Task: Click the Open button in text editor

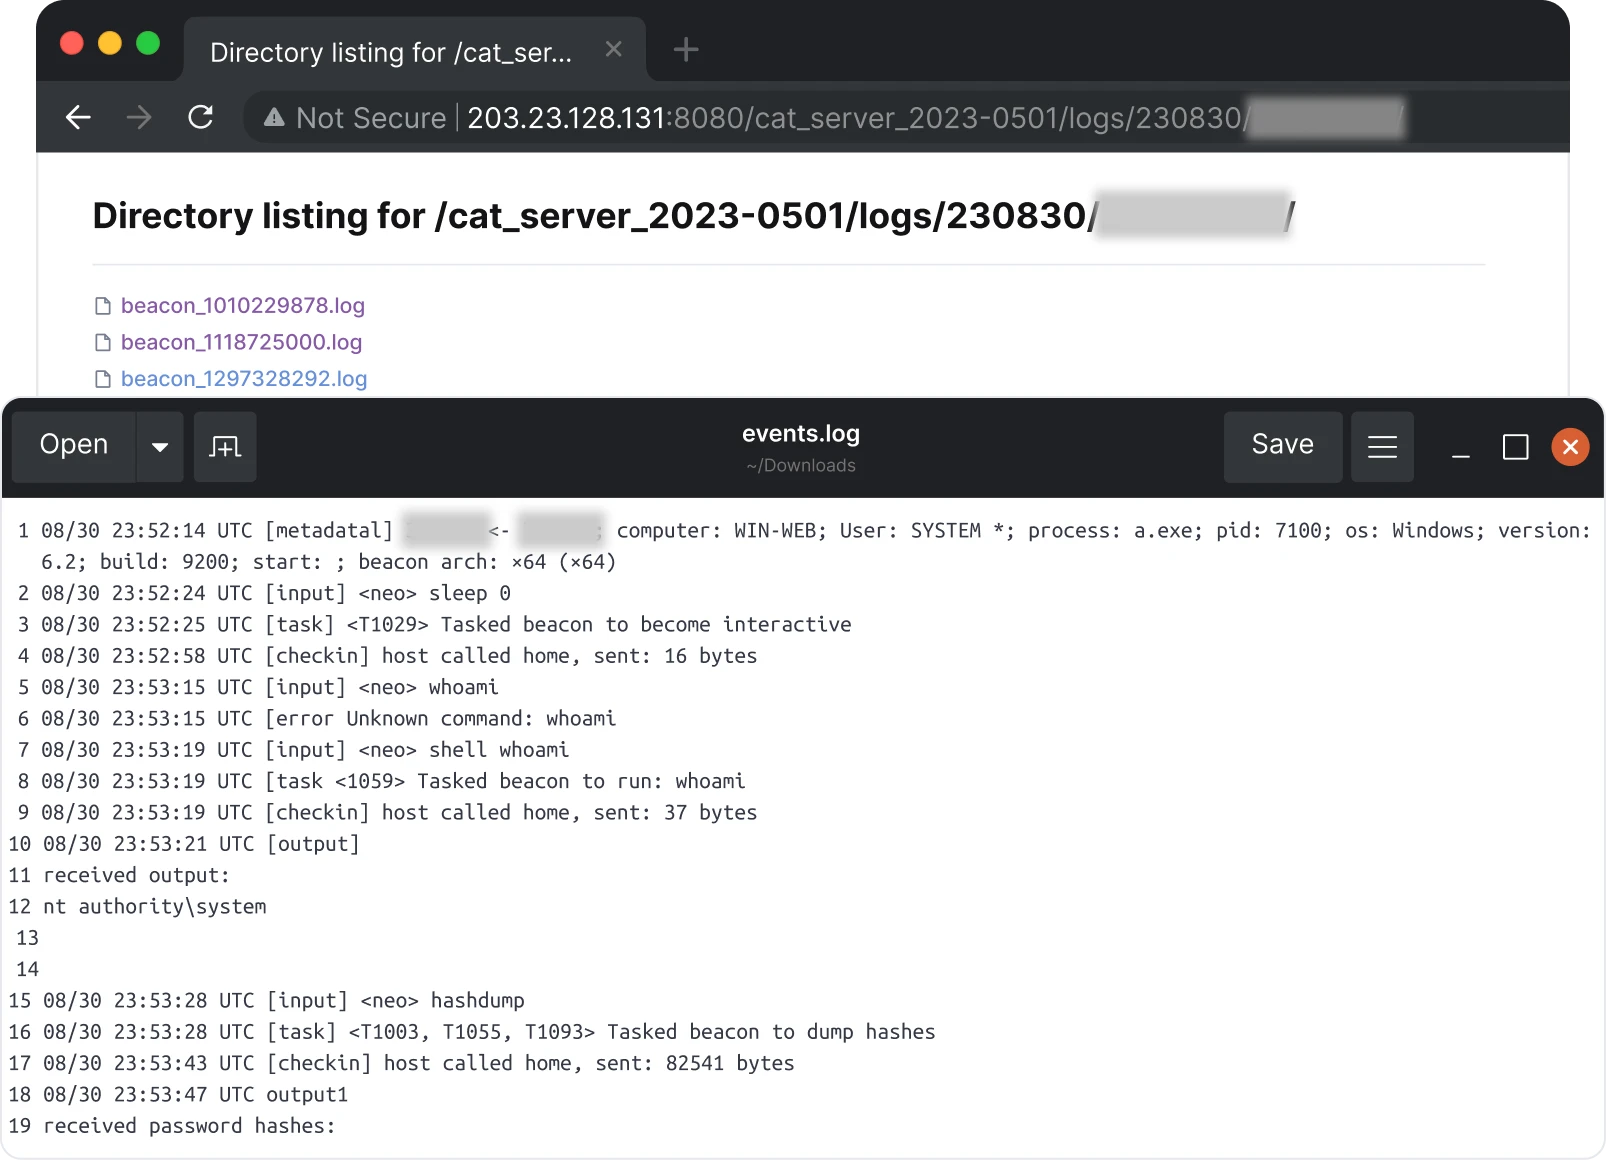Action: pos(74,445)
